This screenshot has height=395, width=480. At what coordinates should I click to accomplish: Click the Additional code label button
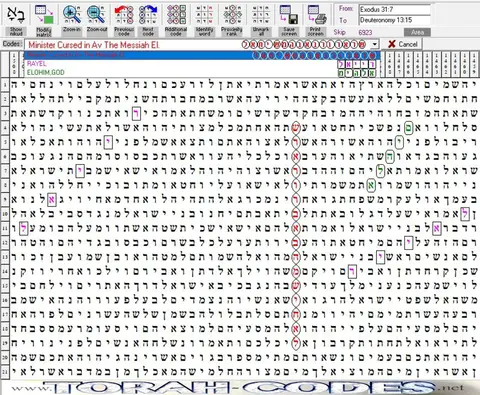tap(176, 32)
